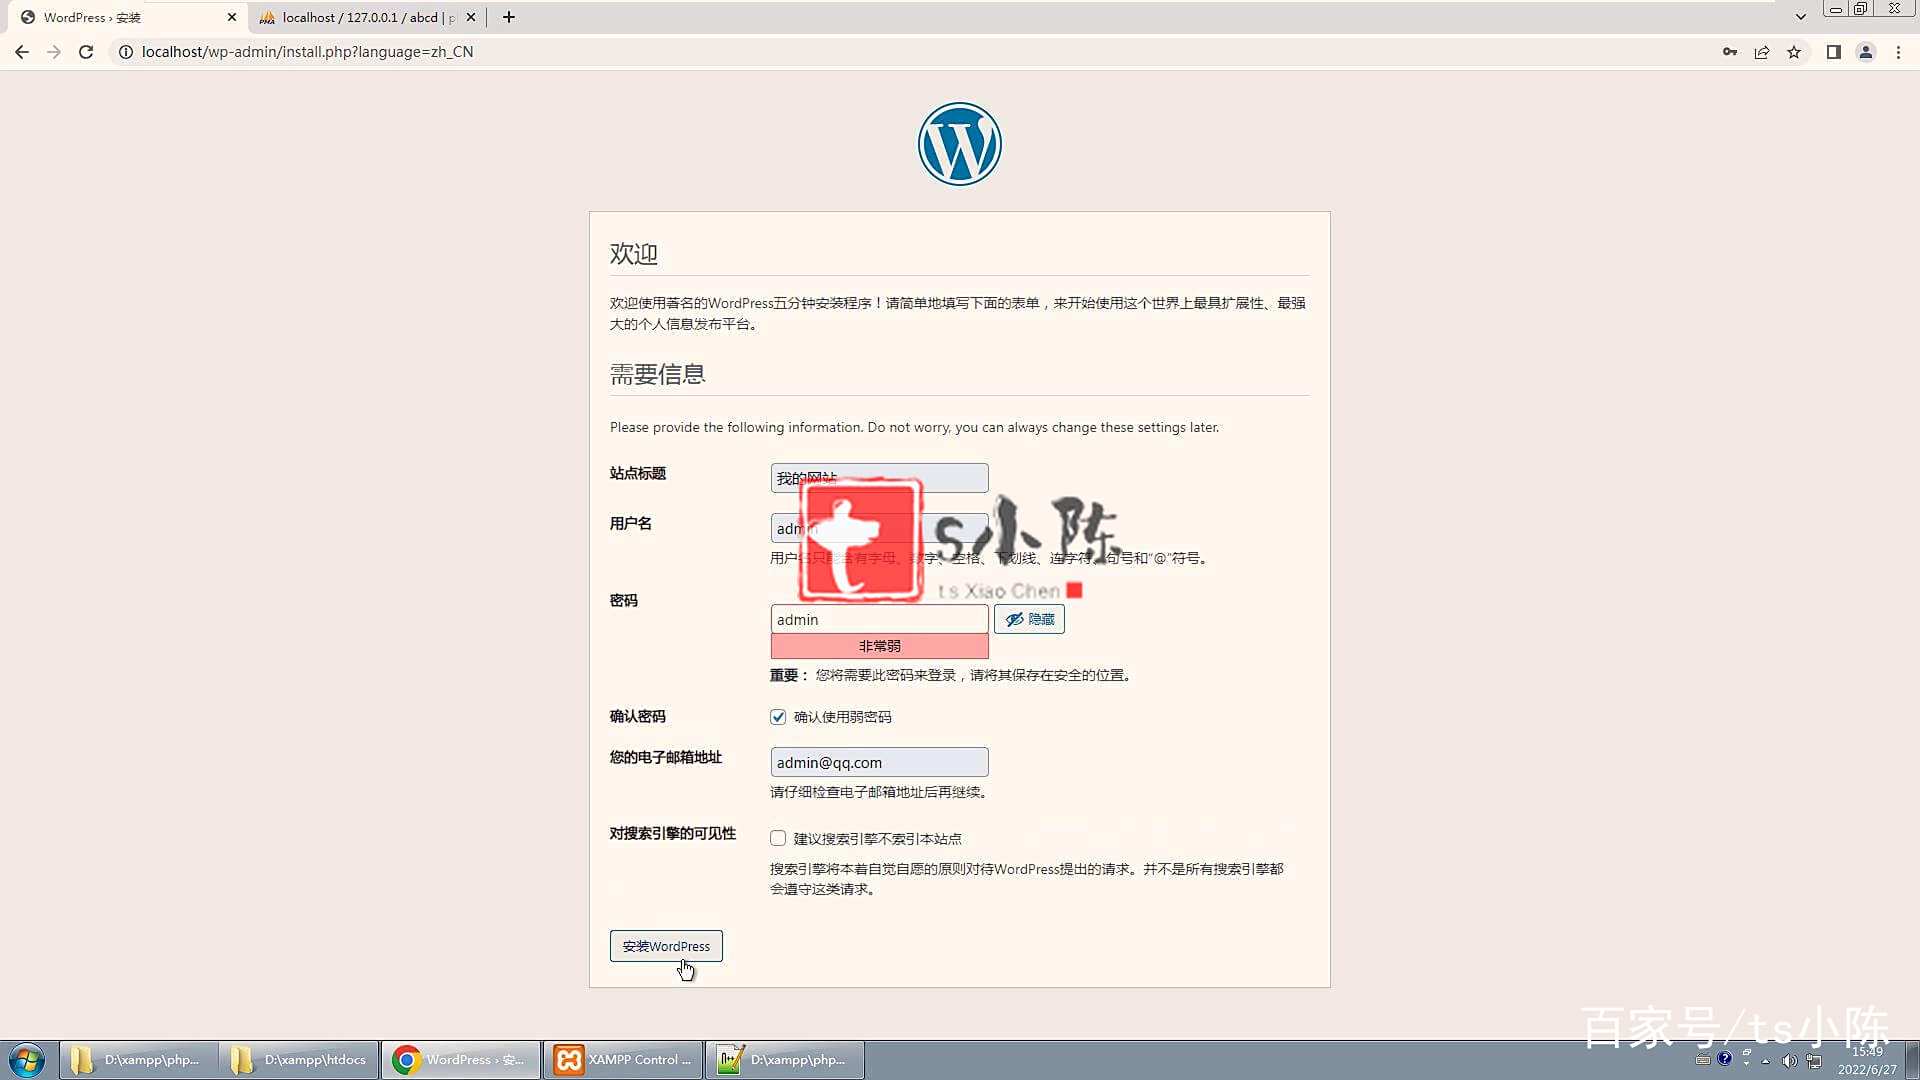Click the WordPress logo
1920x1080 pixels.
(x=960, y=144)
